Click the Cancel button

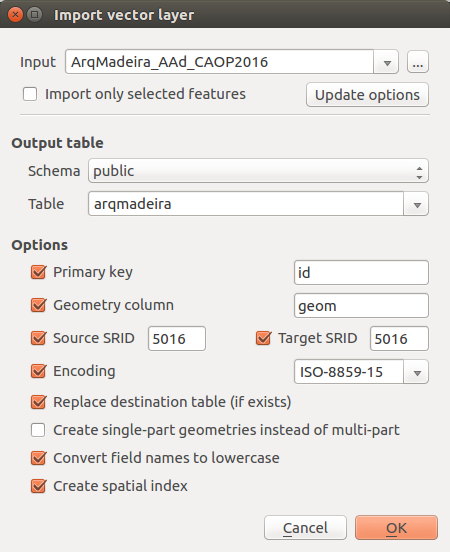(305, 528)
